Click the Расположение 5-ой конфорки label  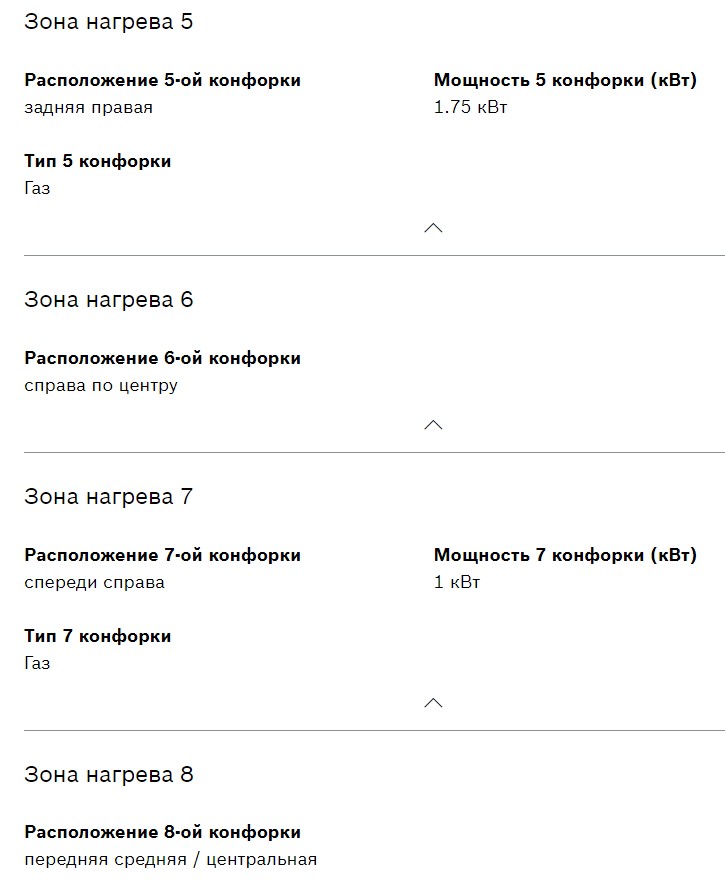click(x=162, y=80)
